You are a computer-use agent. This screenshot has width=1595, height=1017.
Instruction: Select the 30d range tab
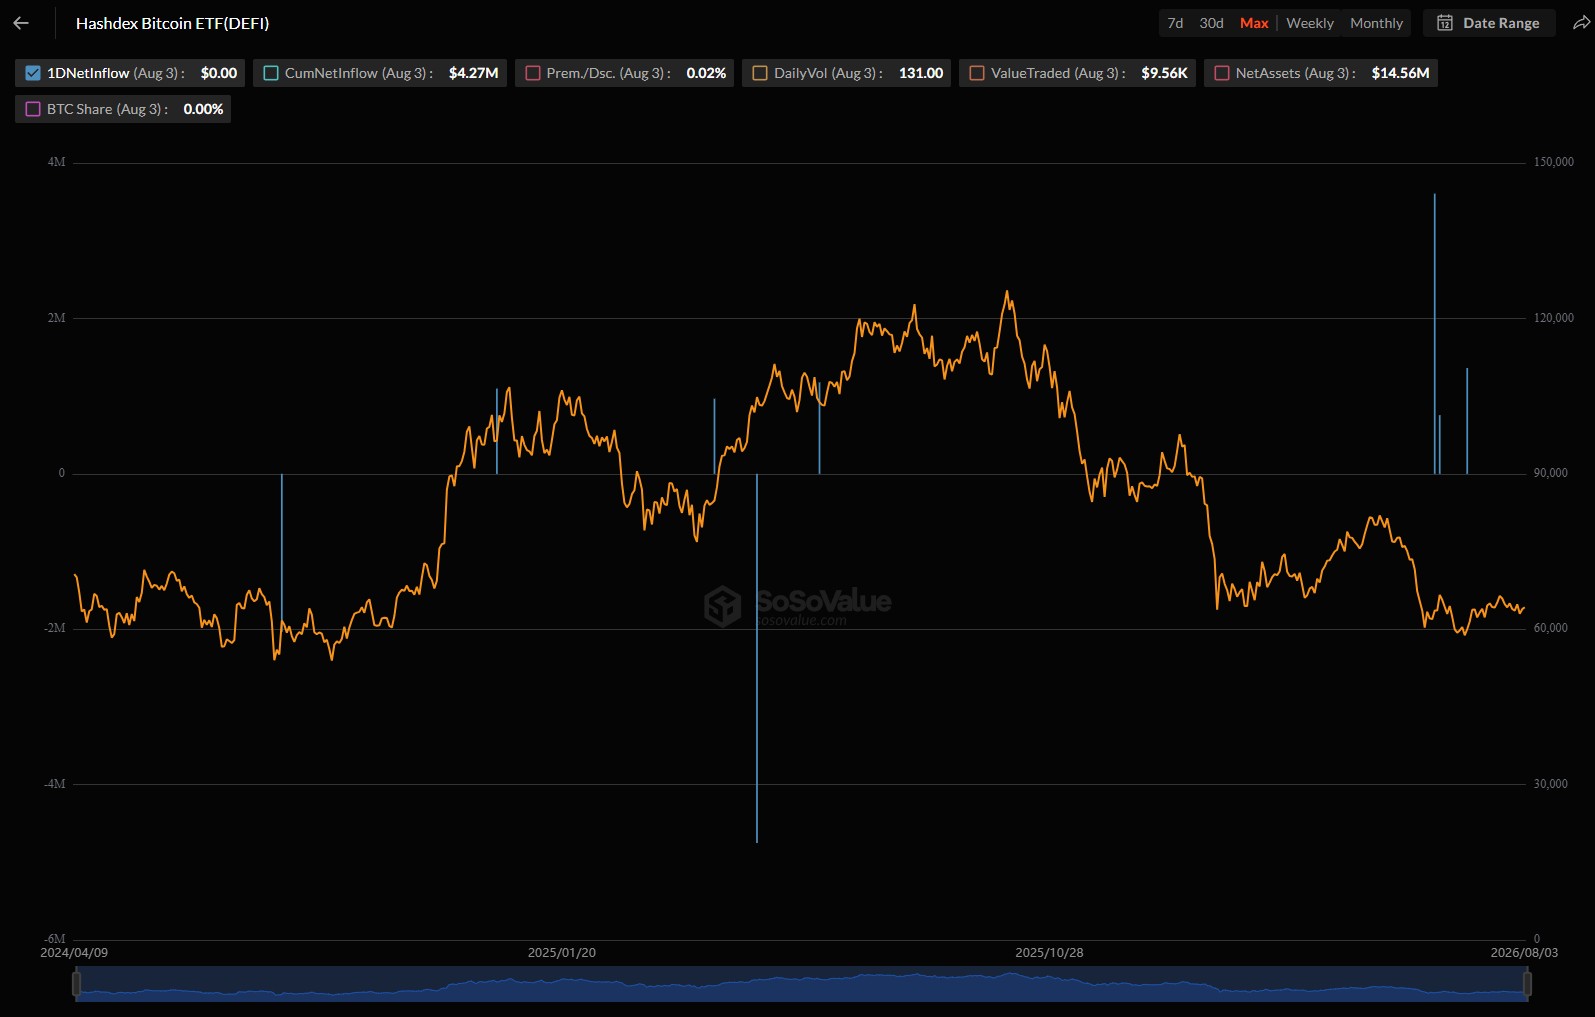(1211, 23)
